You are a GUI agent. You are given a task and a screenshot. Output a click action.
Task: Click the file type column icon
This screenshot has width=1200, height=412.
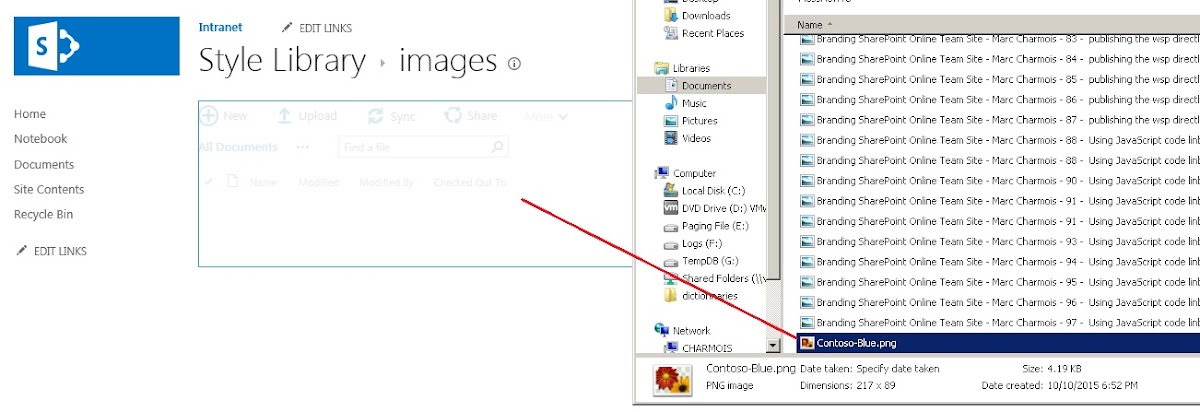tap(232, 182)
